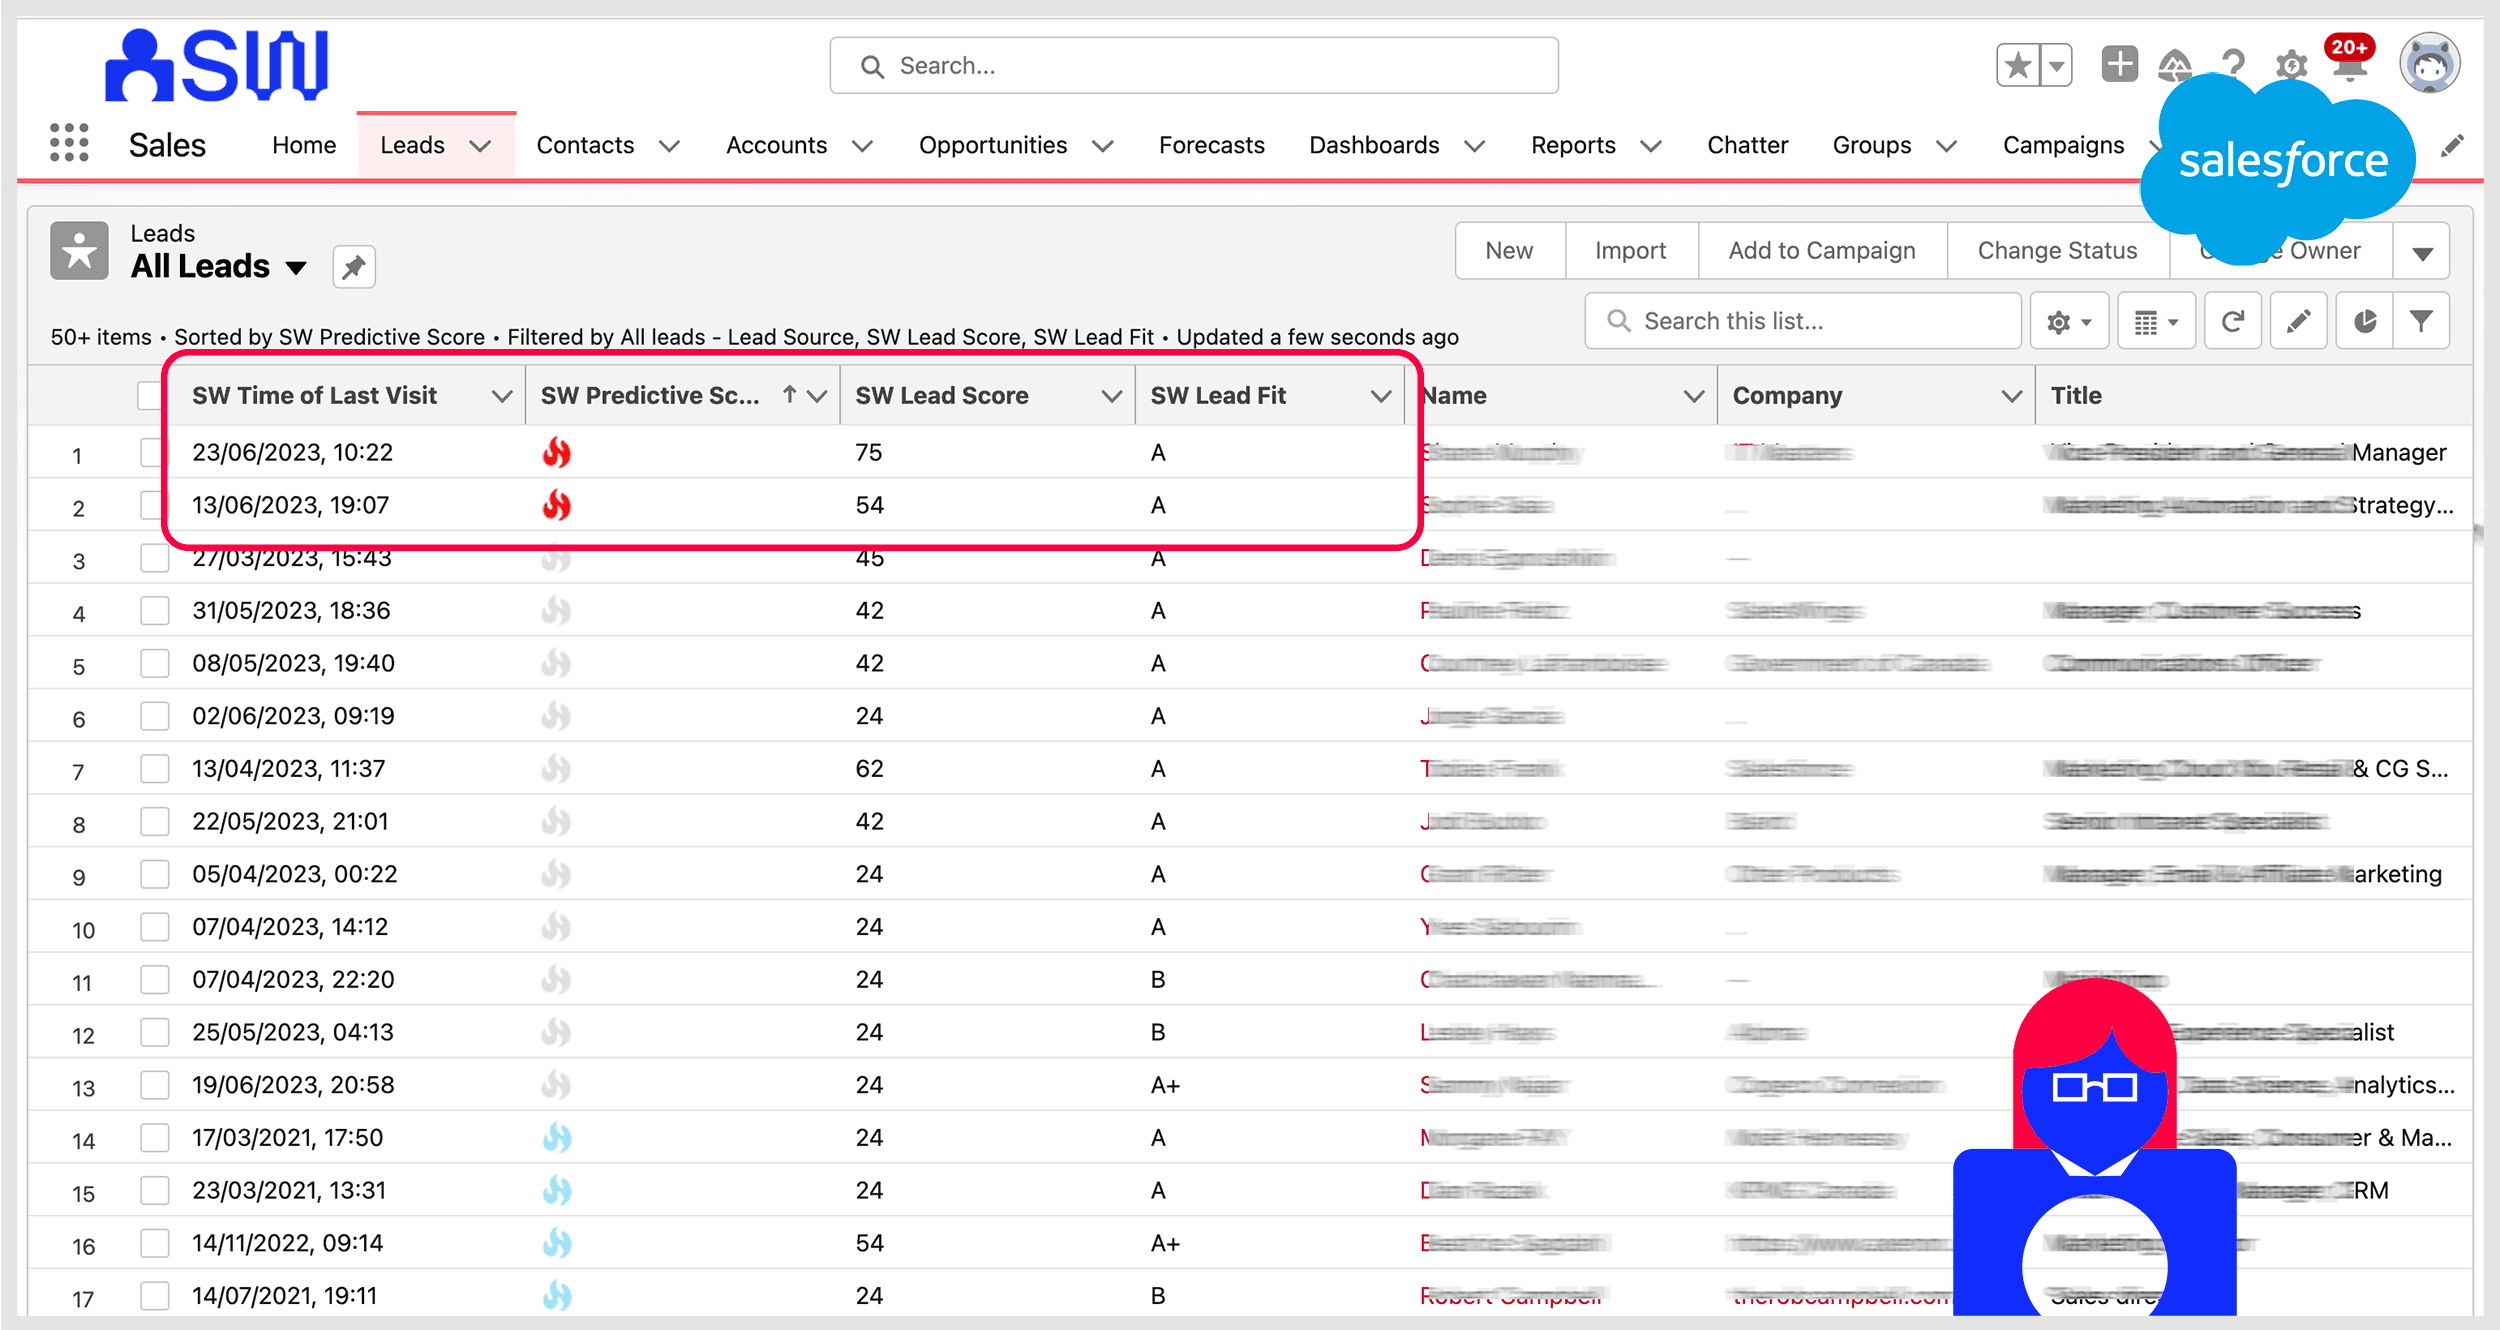Viewport: 2500px width, 1330px height.
Task: Open SW Lead Score column menu
Action: pyautogui.click(x=1110, y=396)
